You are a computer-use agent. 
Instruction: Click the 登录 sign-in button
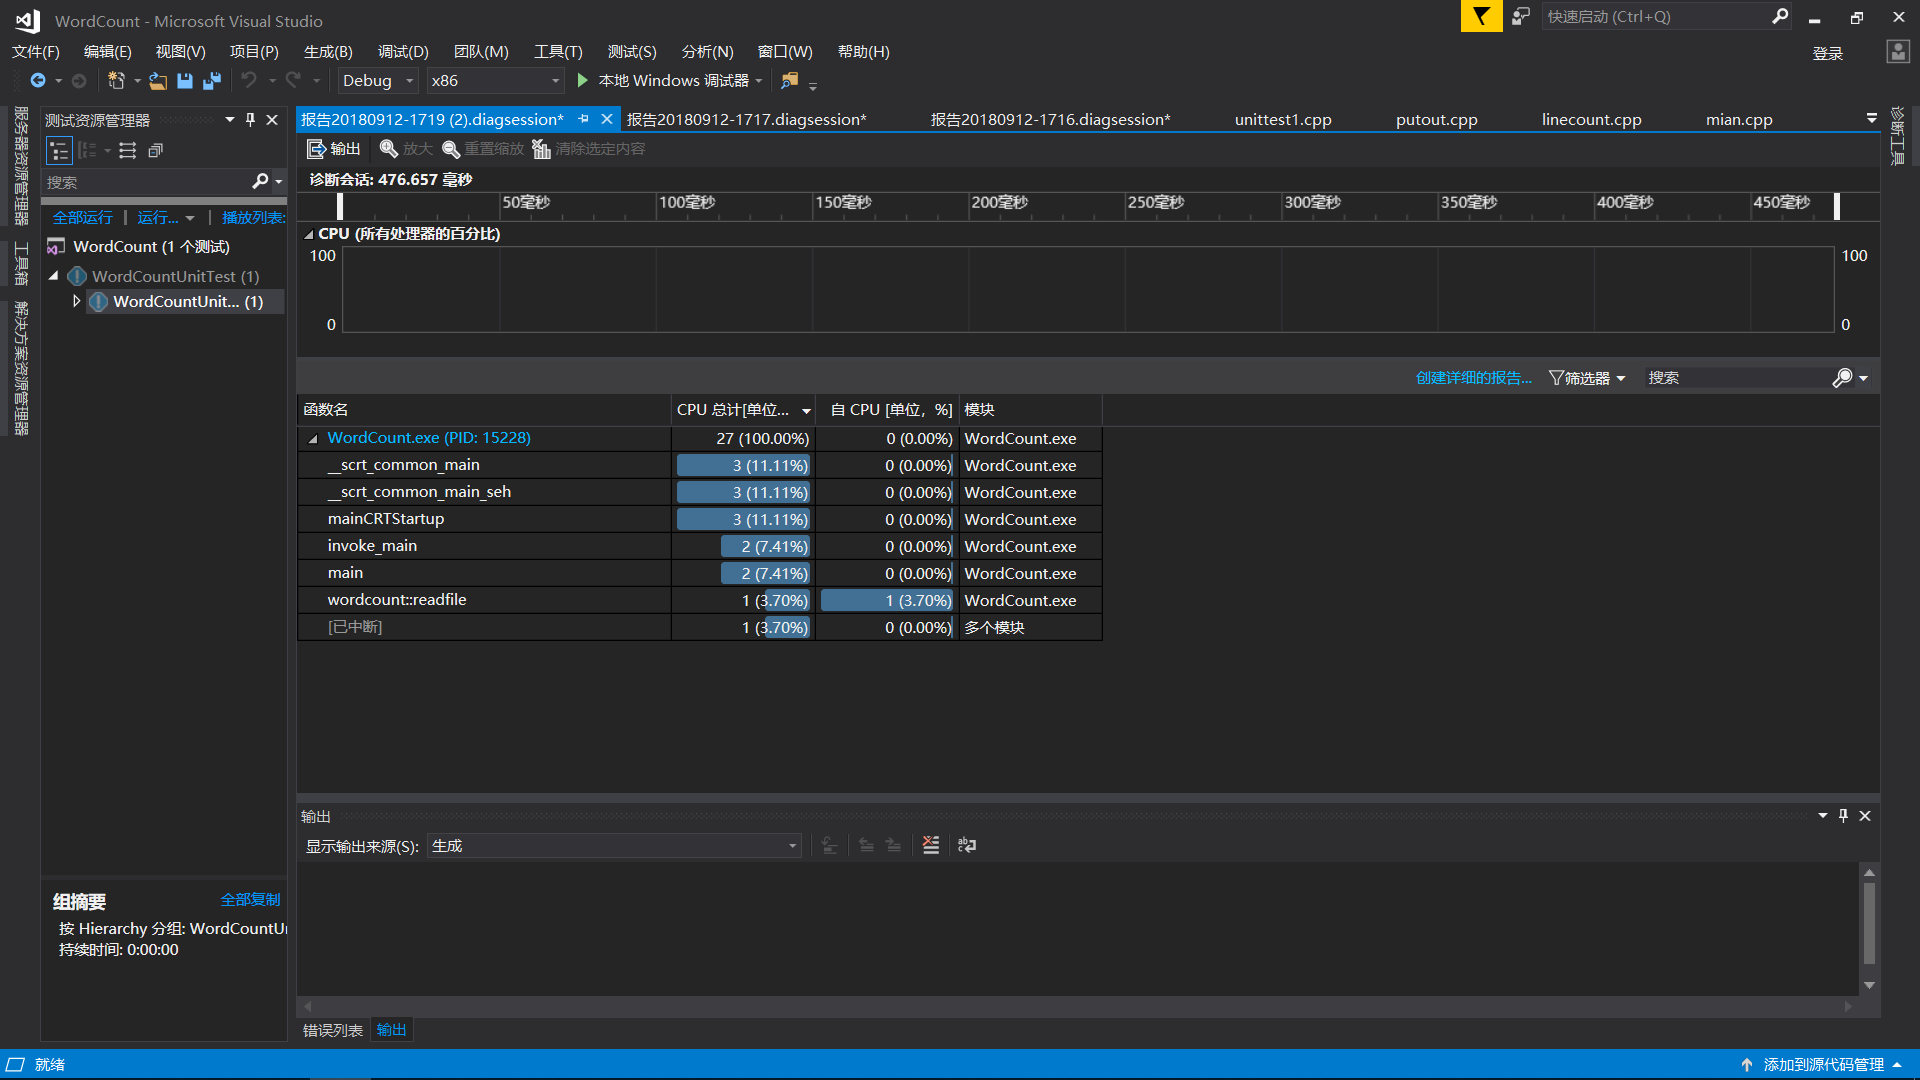tap(1827, 54)
